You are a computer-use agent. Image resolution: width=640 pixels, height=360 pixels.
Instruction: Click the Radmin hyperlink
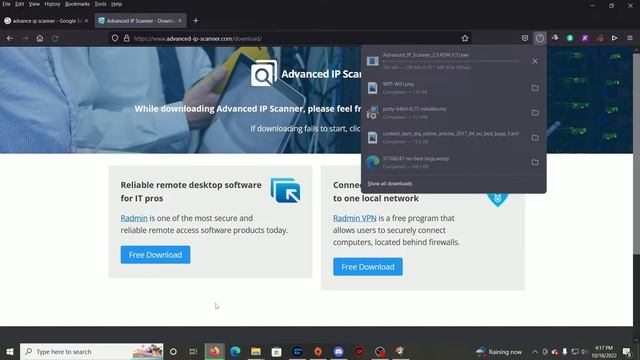click(x=134, y=218)
